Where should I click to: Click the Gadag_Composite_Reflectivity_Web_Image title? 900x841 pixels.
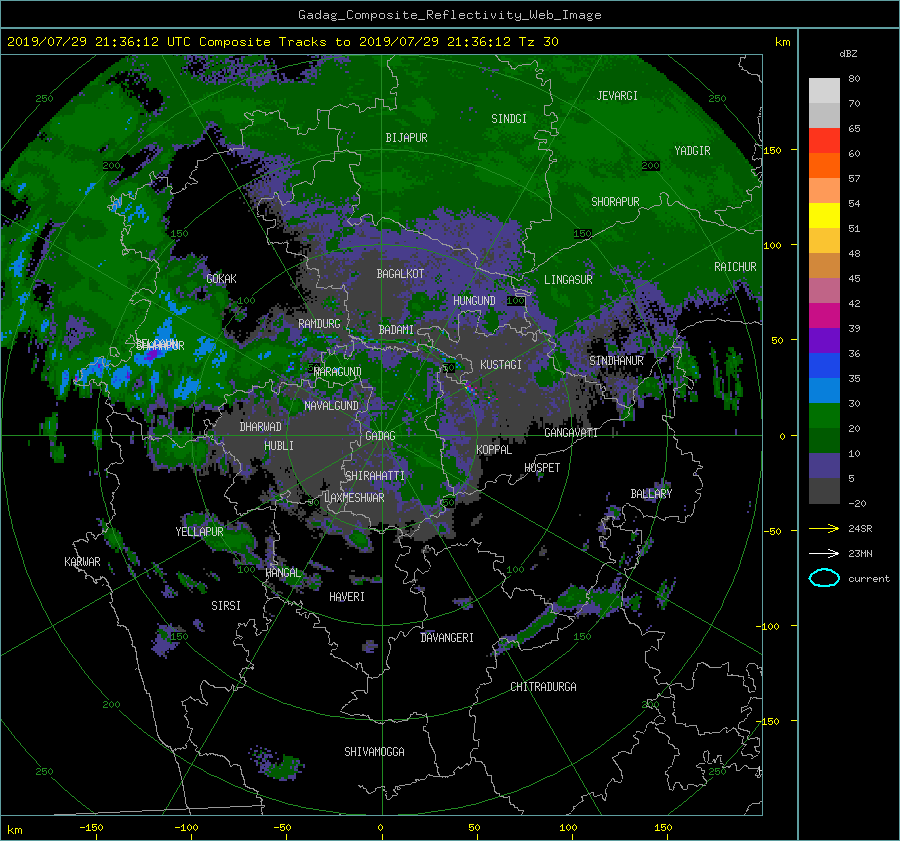[449, 15]
